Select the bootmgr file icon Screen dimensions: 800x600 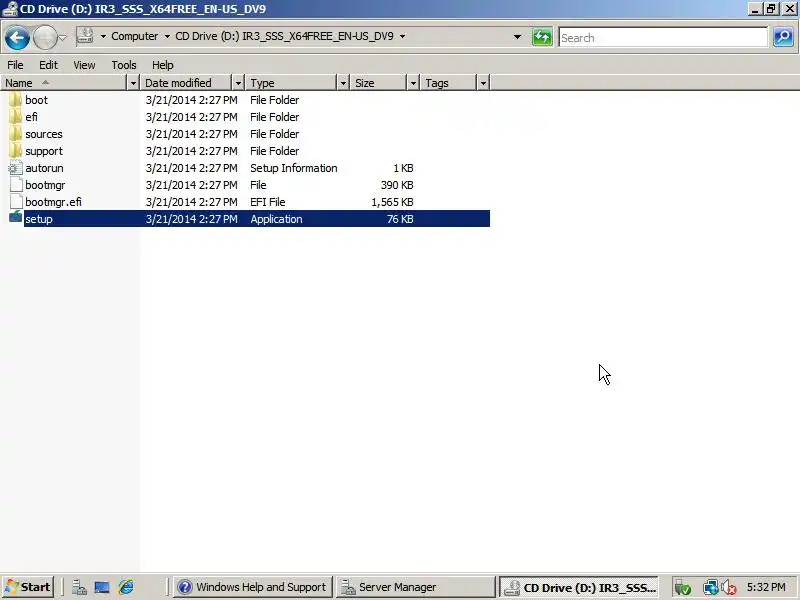tap(16, 185)
